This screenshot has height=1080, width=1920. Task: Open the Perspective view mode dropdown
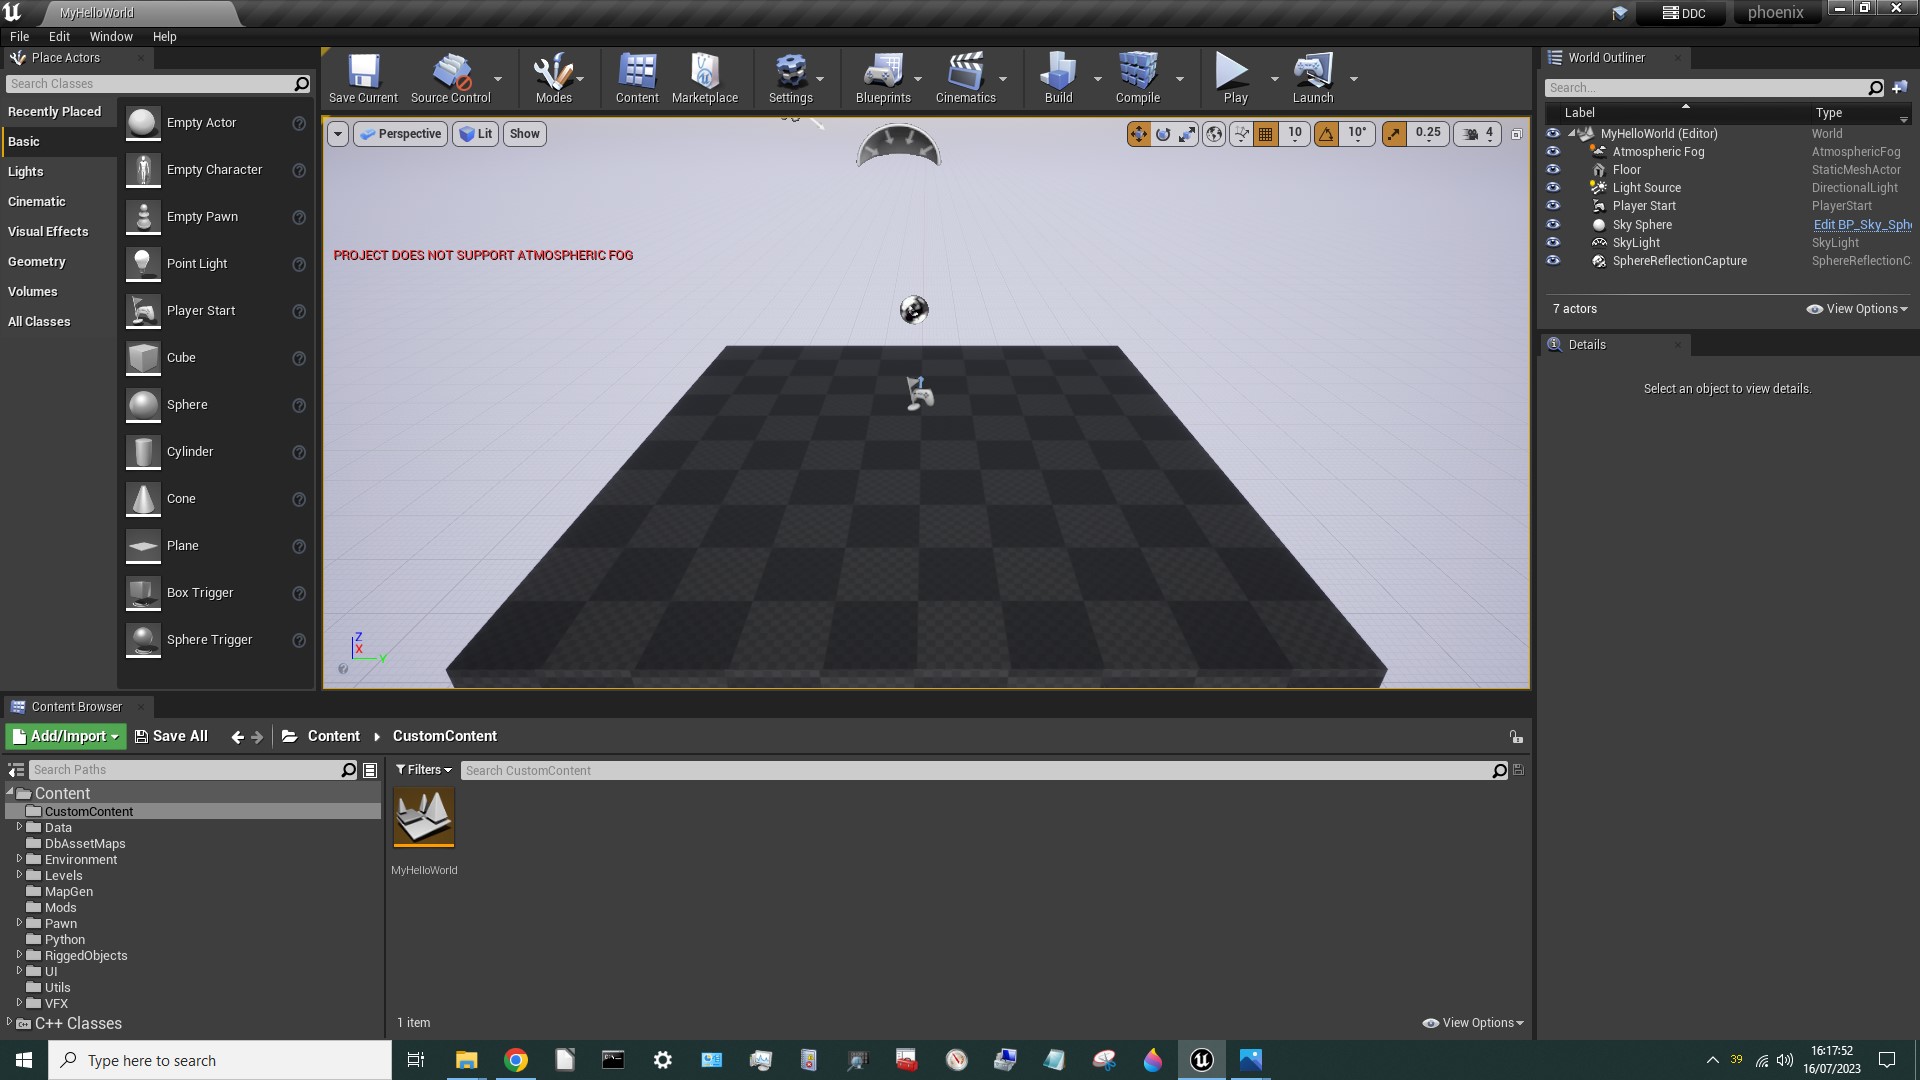pyautogui.click(x=400, y=134)
